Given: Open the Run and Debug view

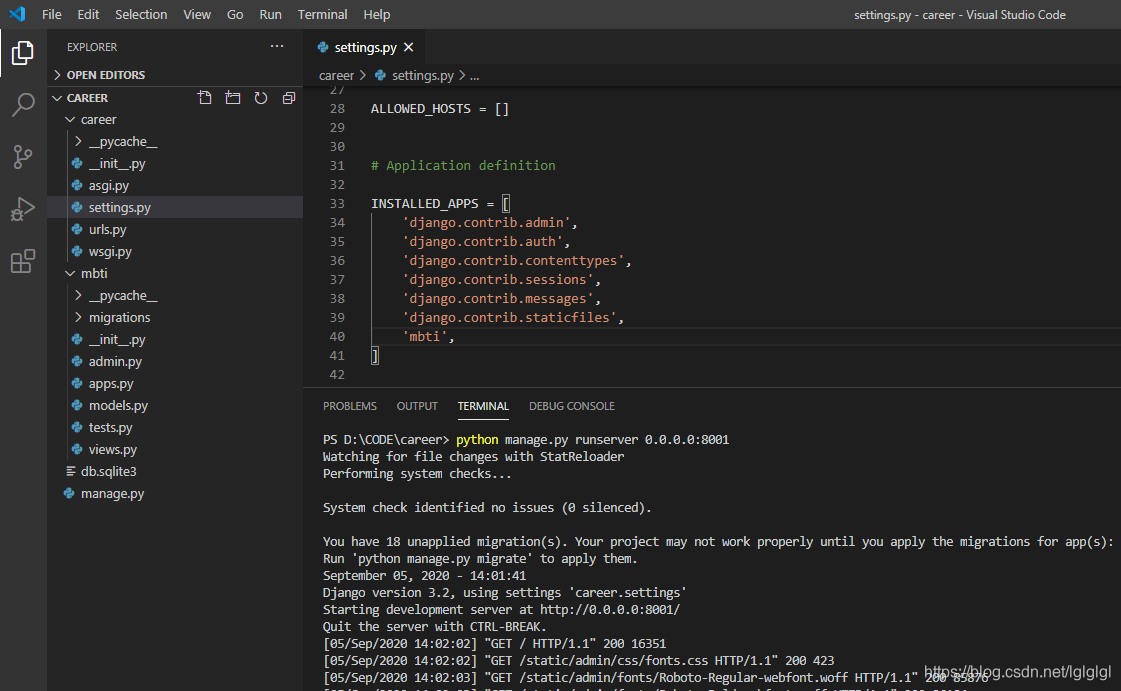Looking at the screenshot, I should tap(23, 209).
